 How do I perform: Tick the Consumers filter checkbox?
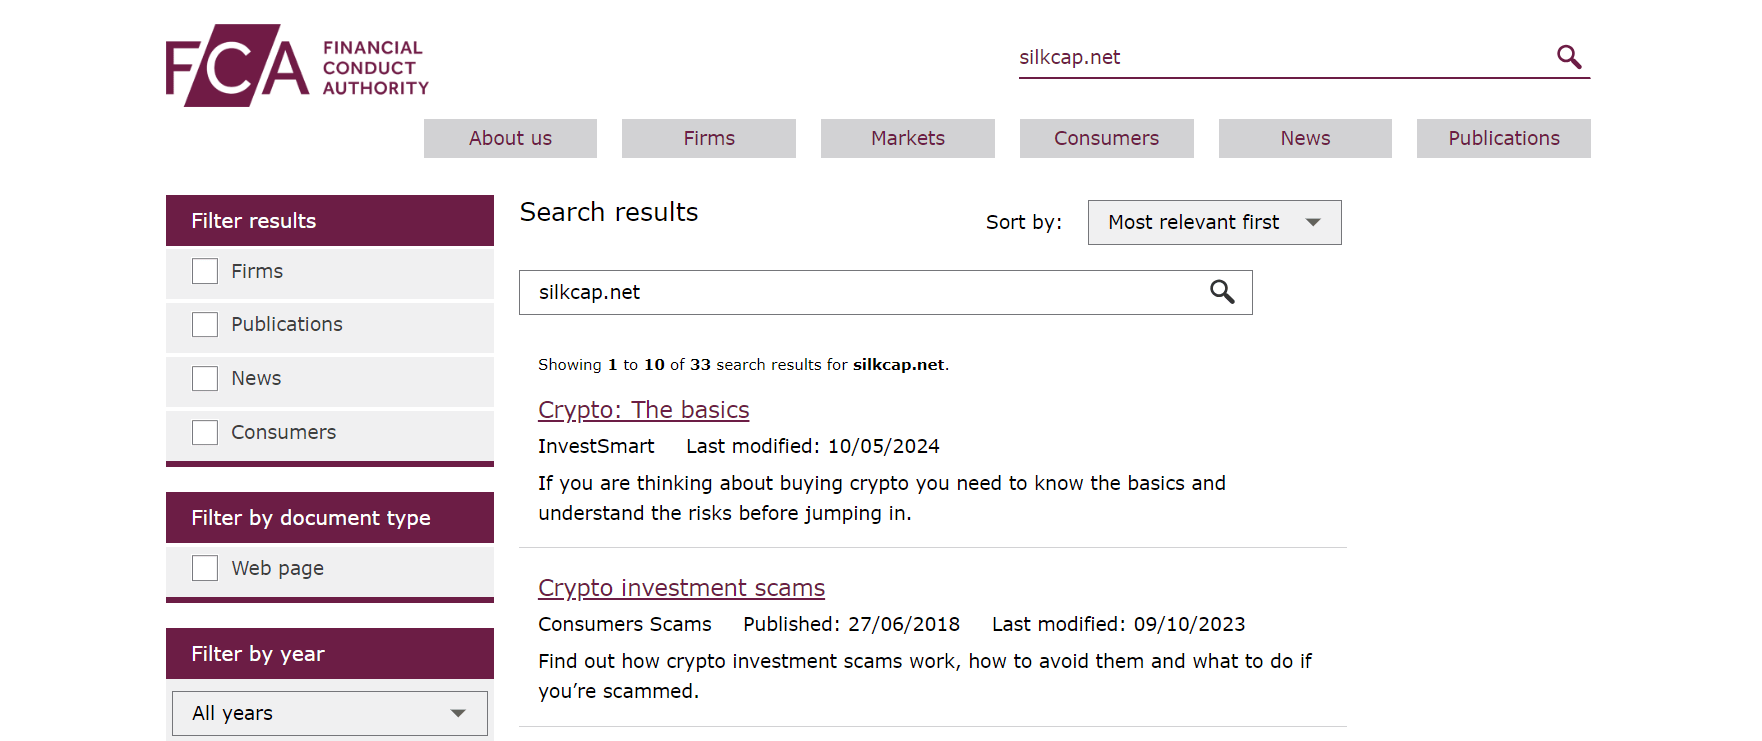pos(205,432)
